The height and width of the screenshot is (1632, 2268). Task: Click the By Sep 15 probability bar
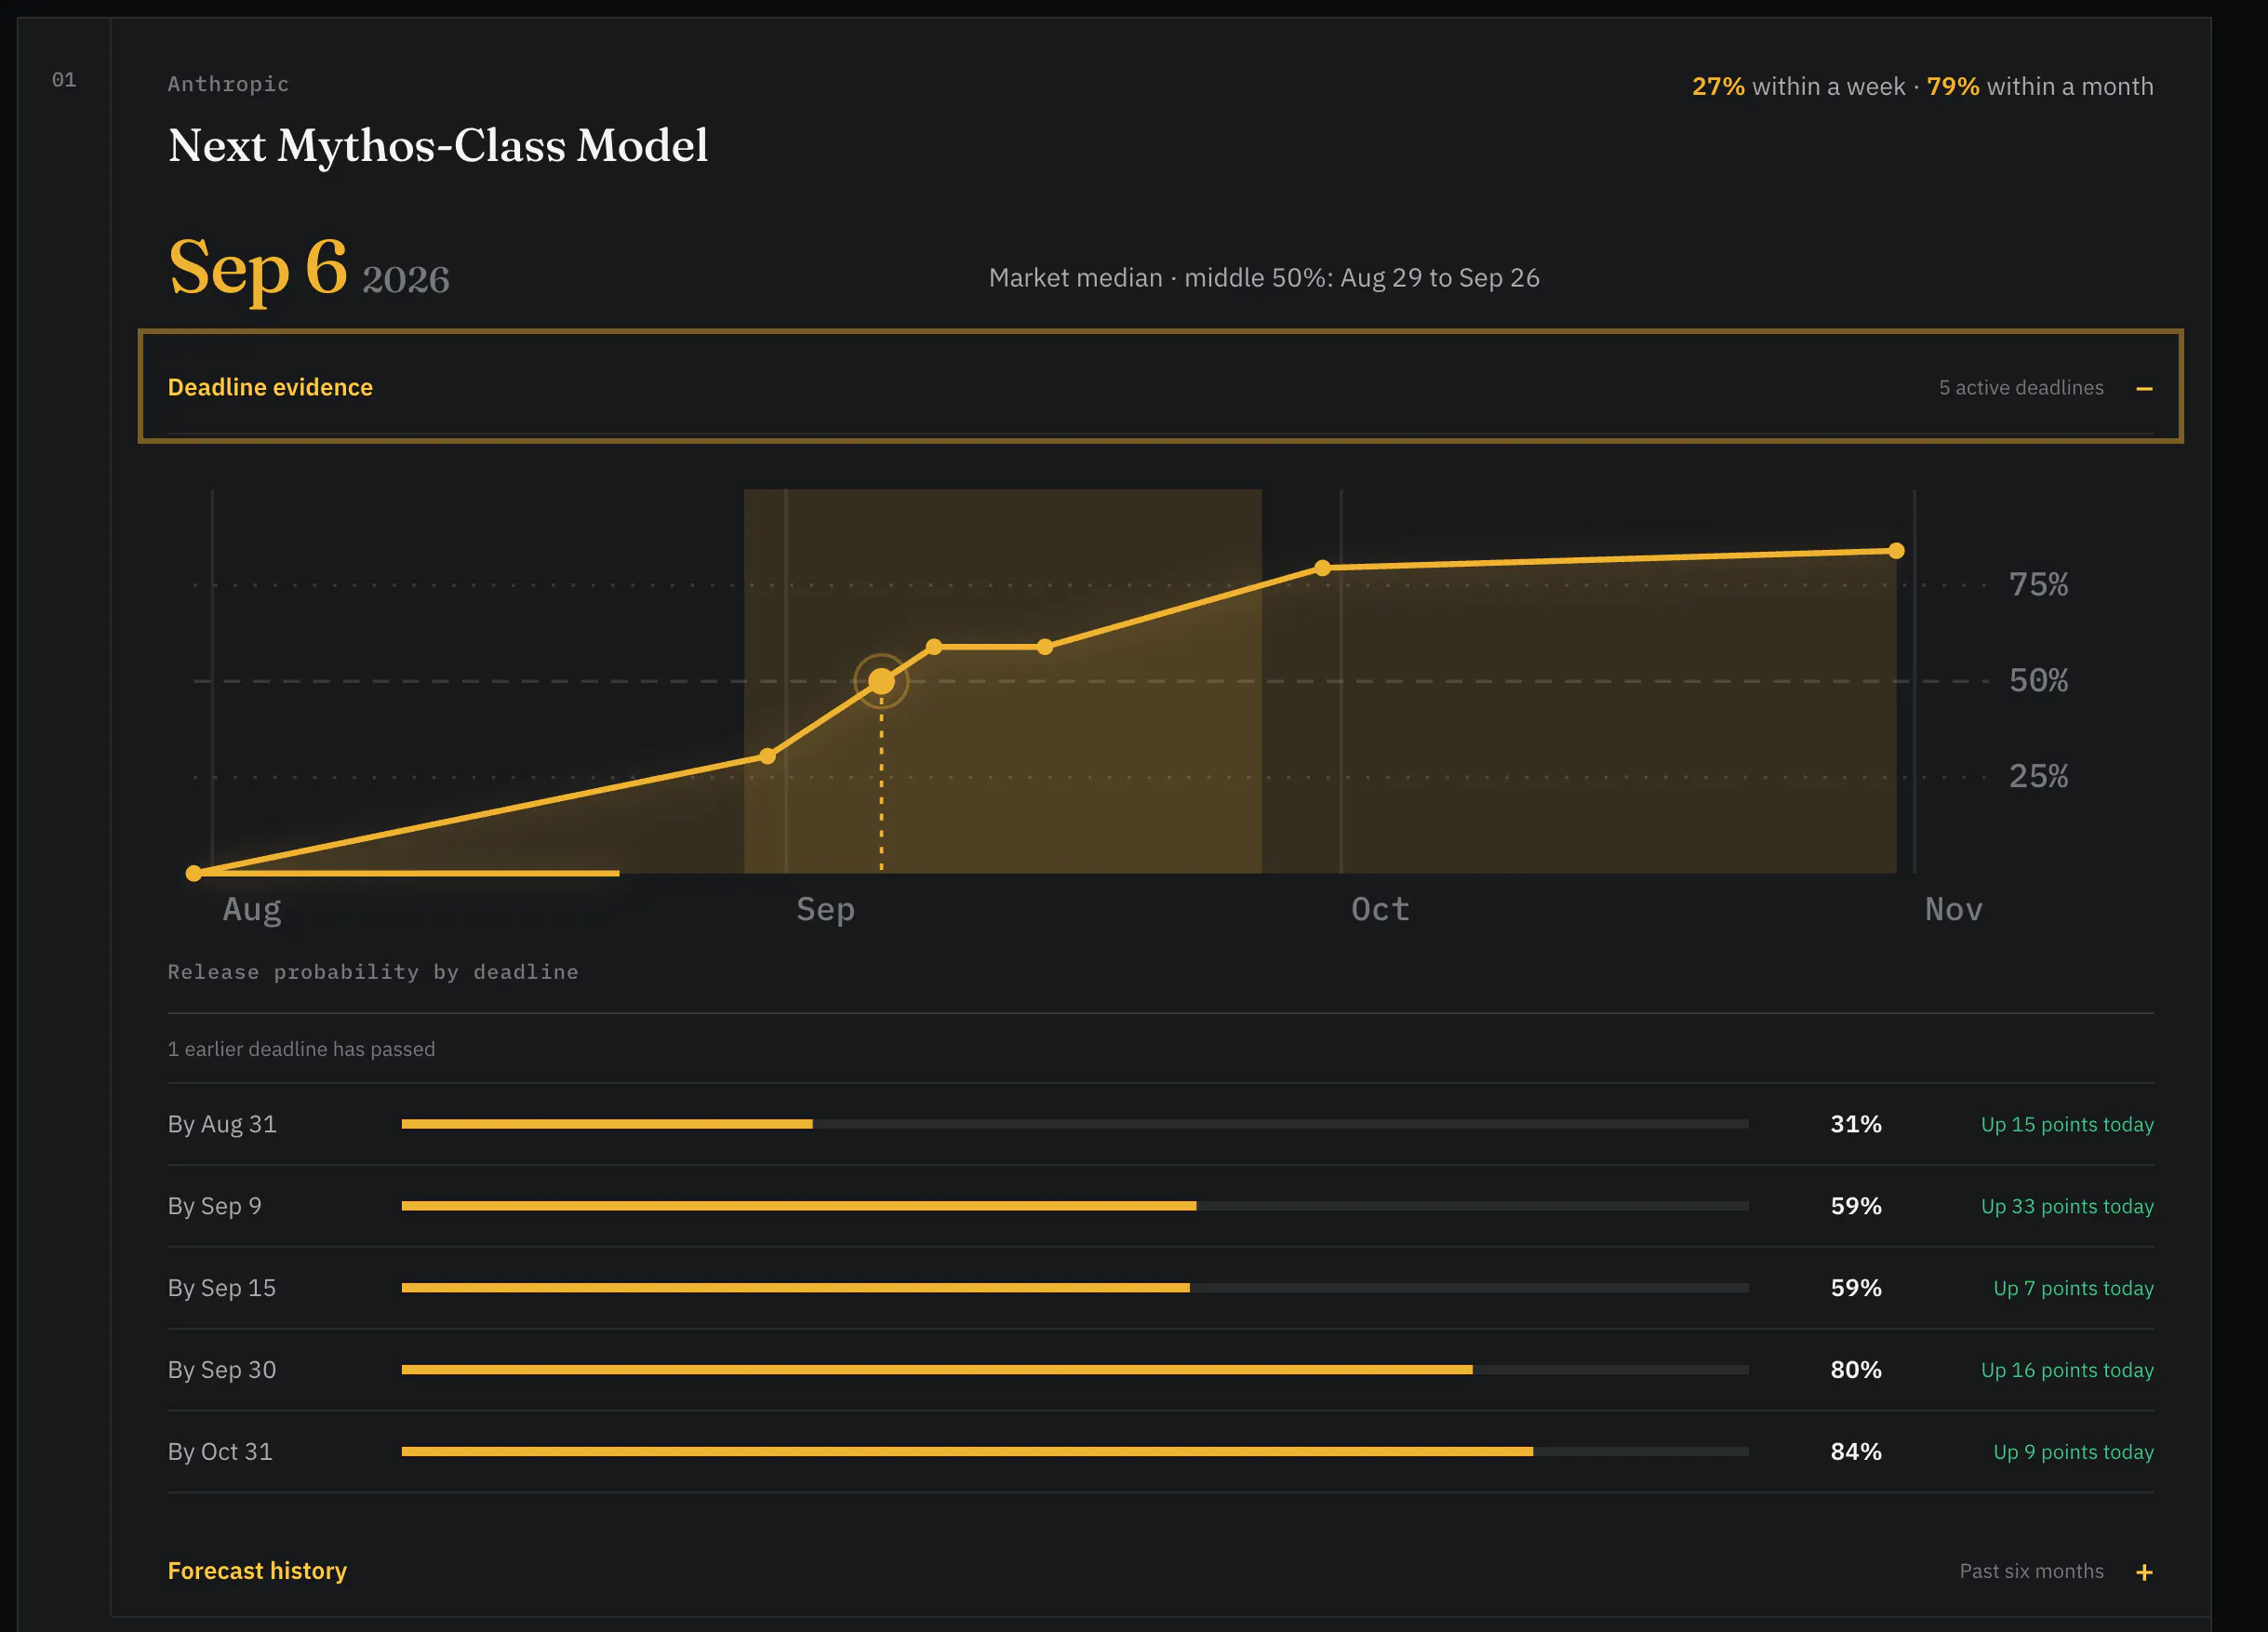click(1075, 1288)
